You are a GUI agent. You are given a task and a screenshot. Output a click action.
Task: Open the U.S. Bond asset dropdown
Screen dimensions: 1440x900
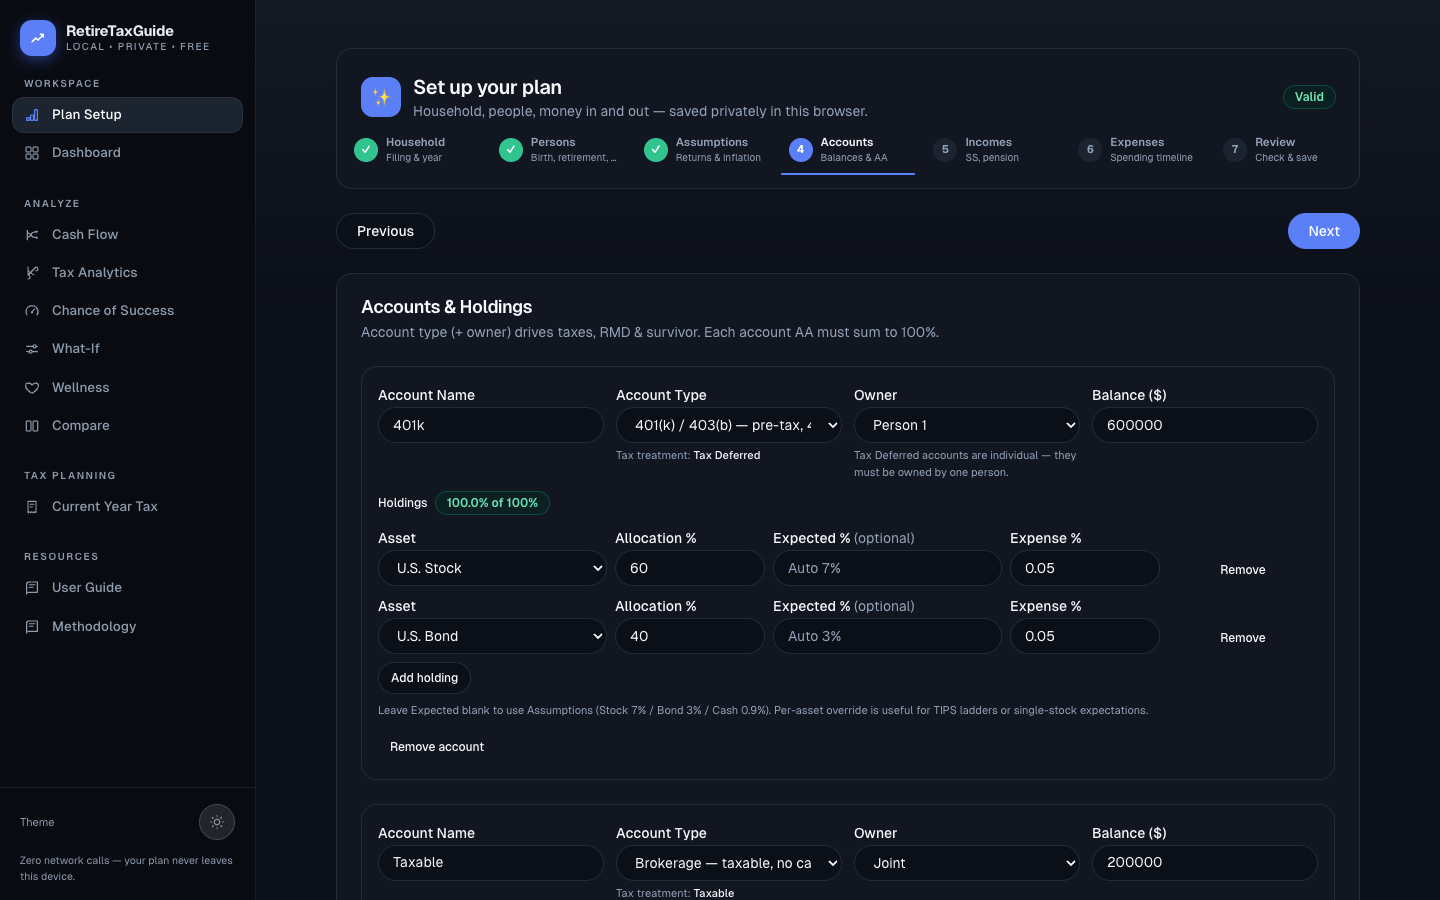coord(492,636)
